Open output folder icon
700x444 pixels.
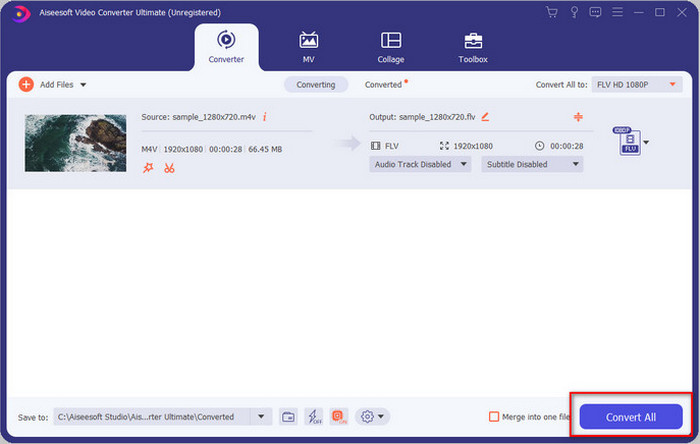pos(288,417)
